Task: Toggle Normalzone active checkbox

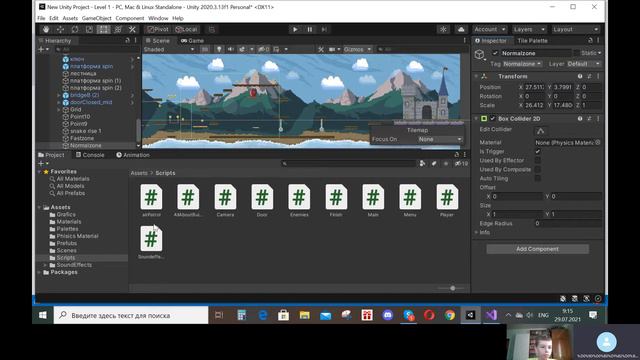Action: tap(495, 53)
